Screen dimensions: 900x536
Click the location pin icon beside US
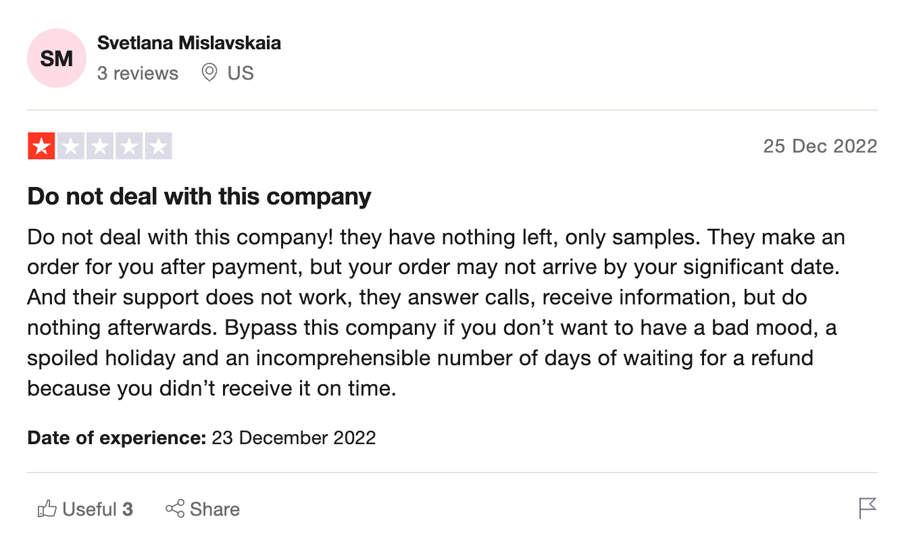point(210,73)
